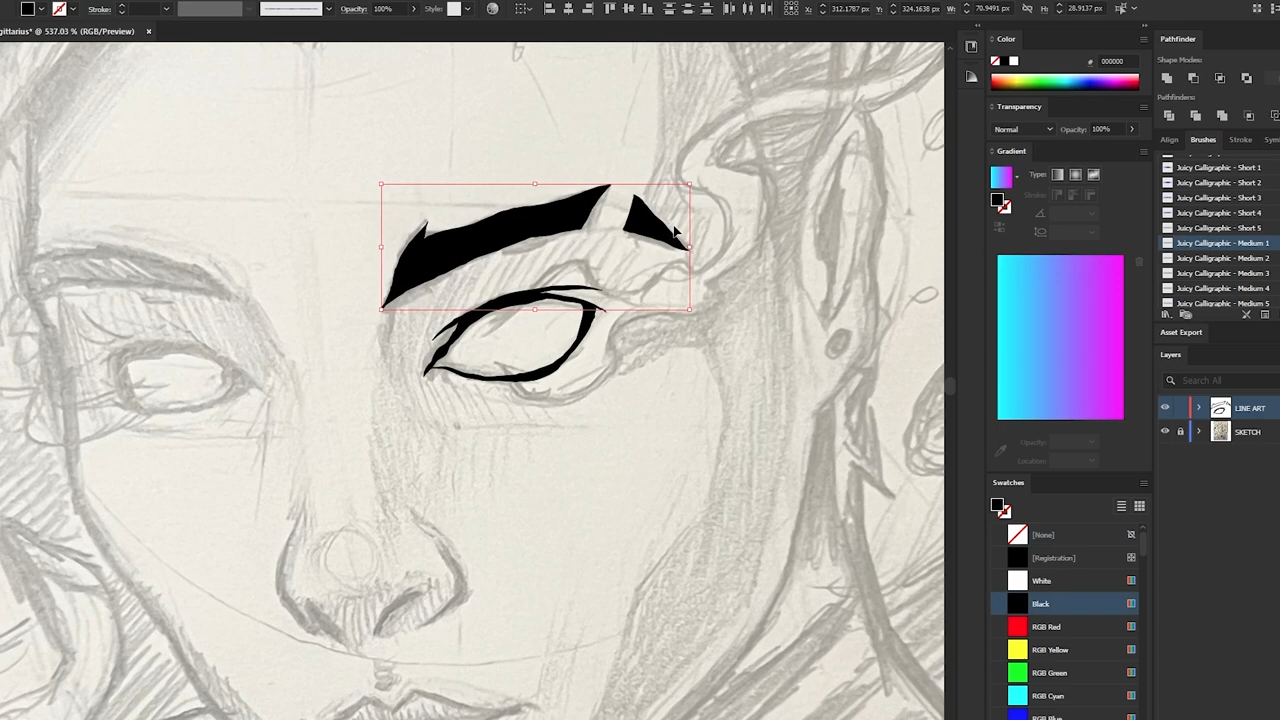
Task: Open Brush Libraries menu icon
Action: 1165,315
